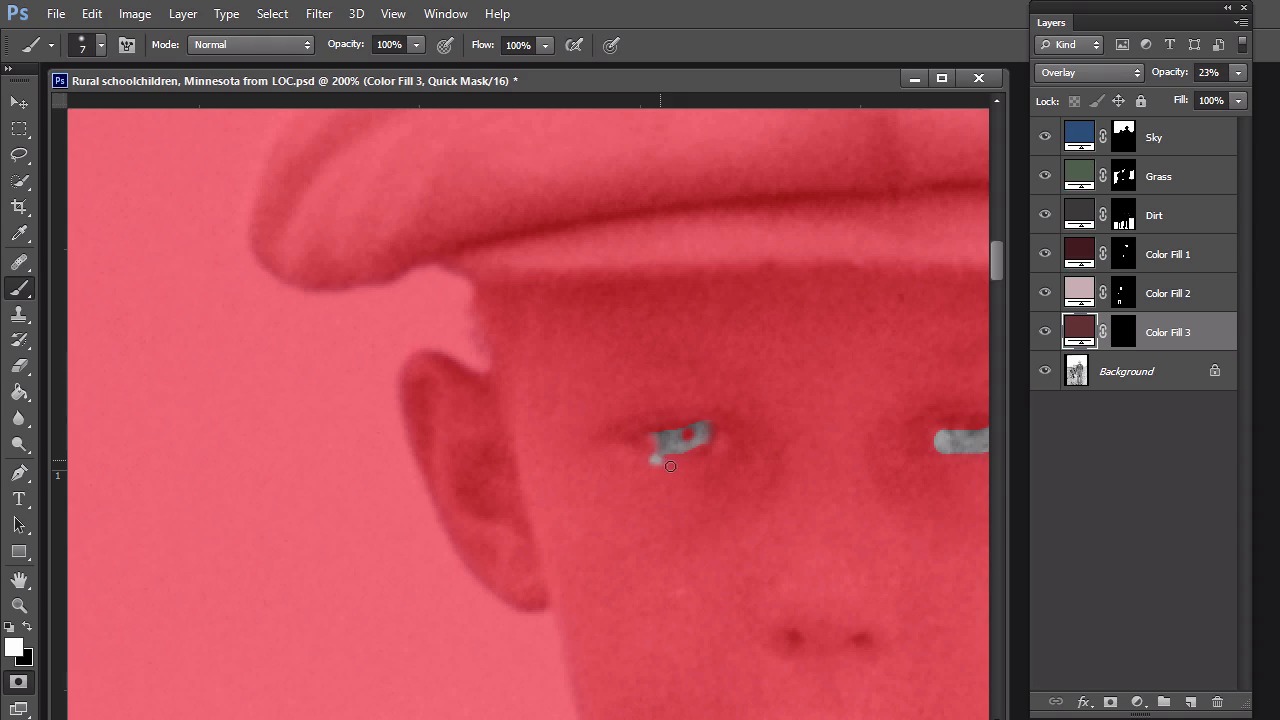The height and width of the screenshot is (720, 1280).
Task: Hide the Color Fill 2 layer
Action: [x=1045, y=293]
